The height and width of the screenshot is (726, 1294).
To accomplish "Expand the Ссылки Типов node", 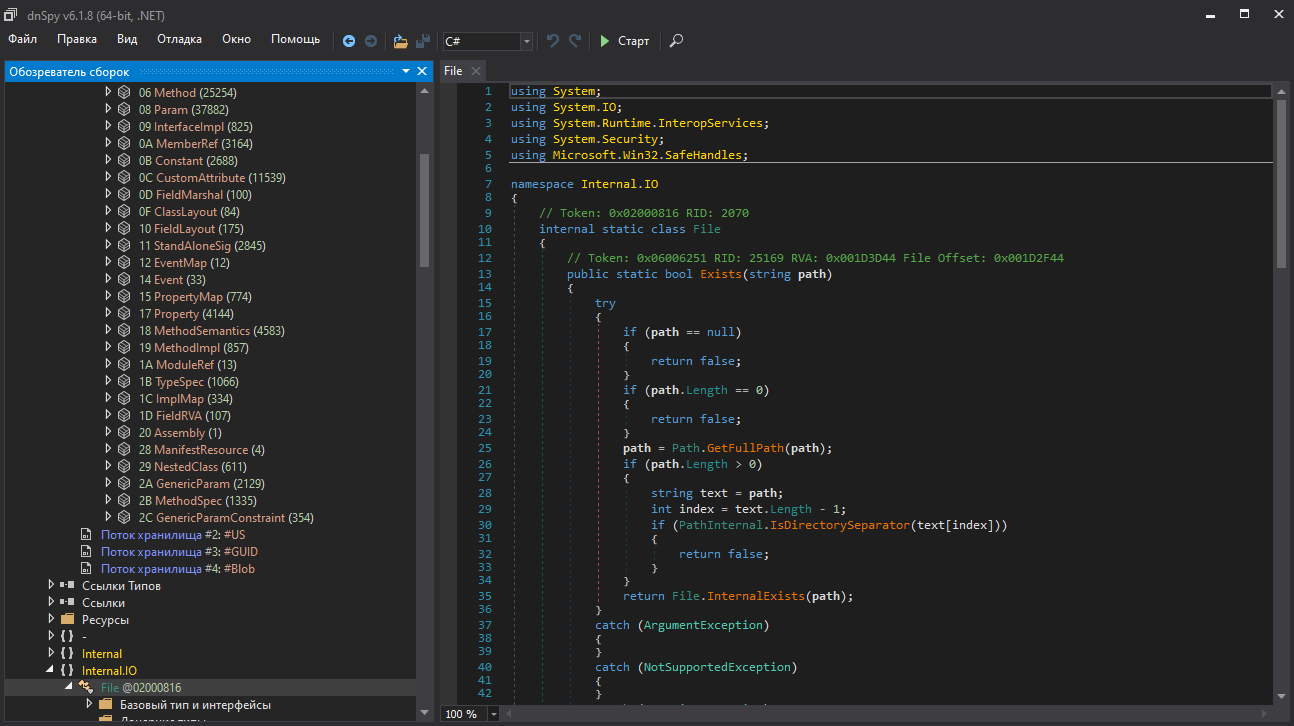I will pos(51,586).
